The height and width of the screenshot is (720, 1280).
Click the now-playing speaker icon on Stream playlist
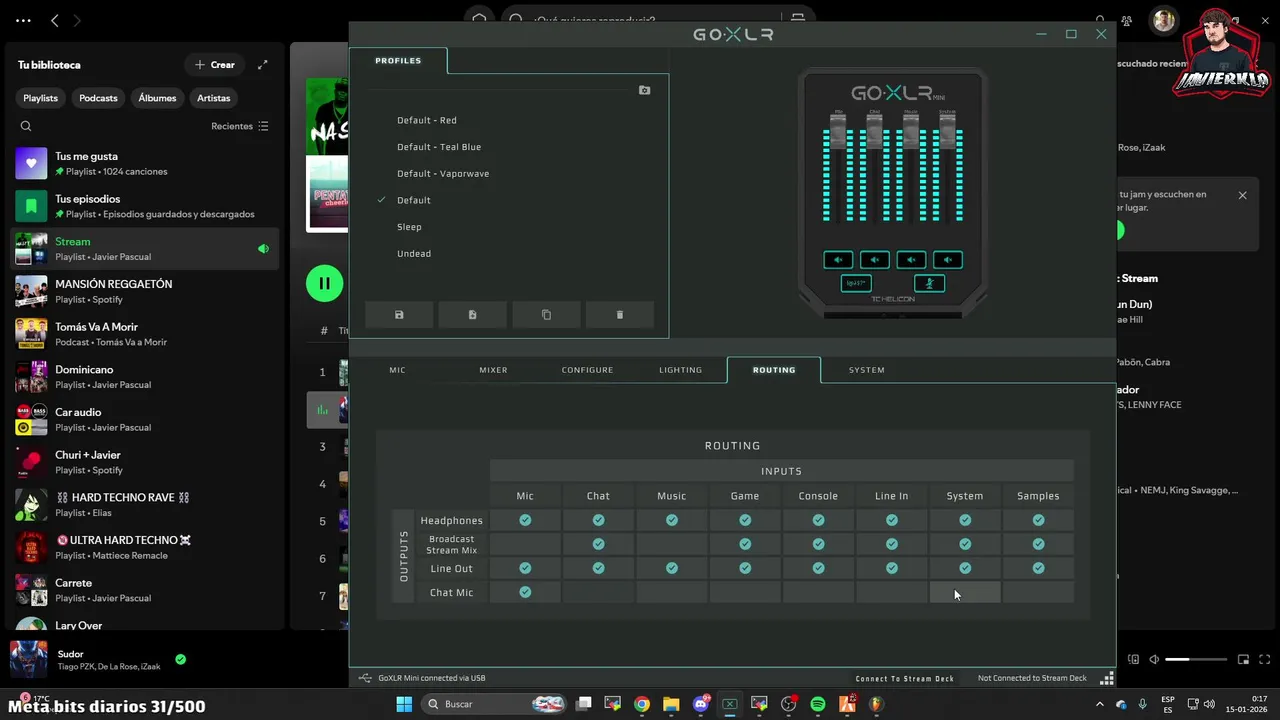tap(263, 249)
